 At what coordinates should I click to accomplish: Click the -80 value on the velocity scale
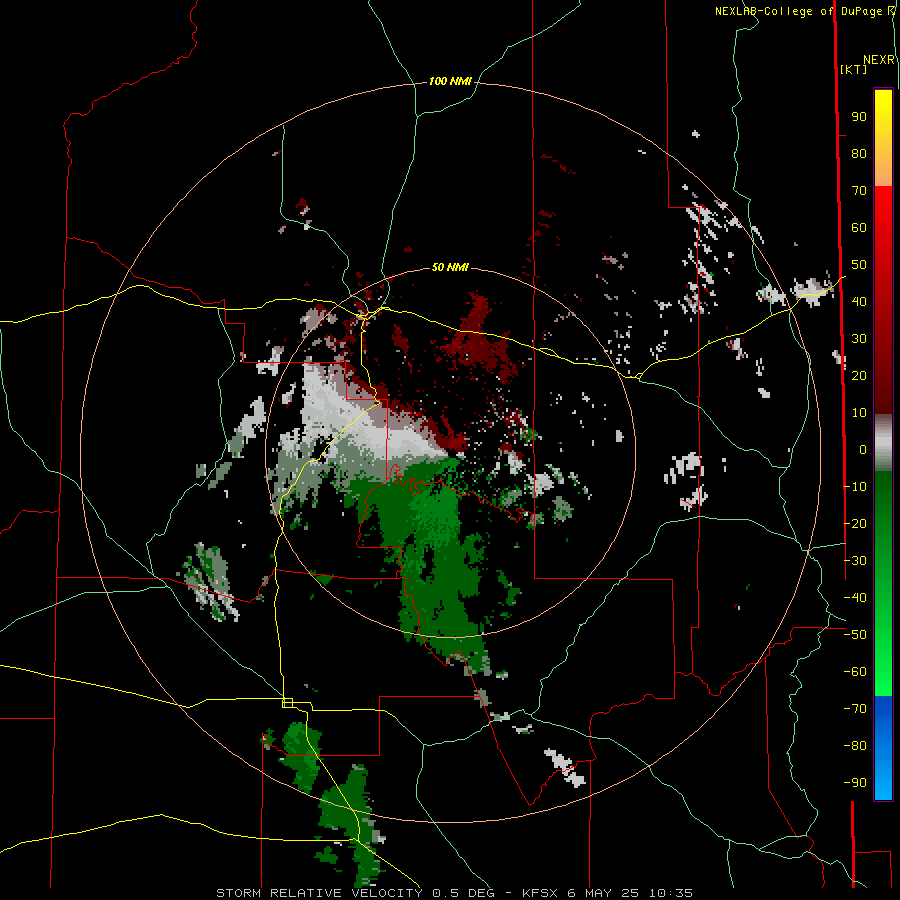click(x=855, y=746)
